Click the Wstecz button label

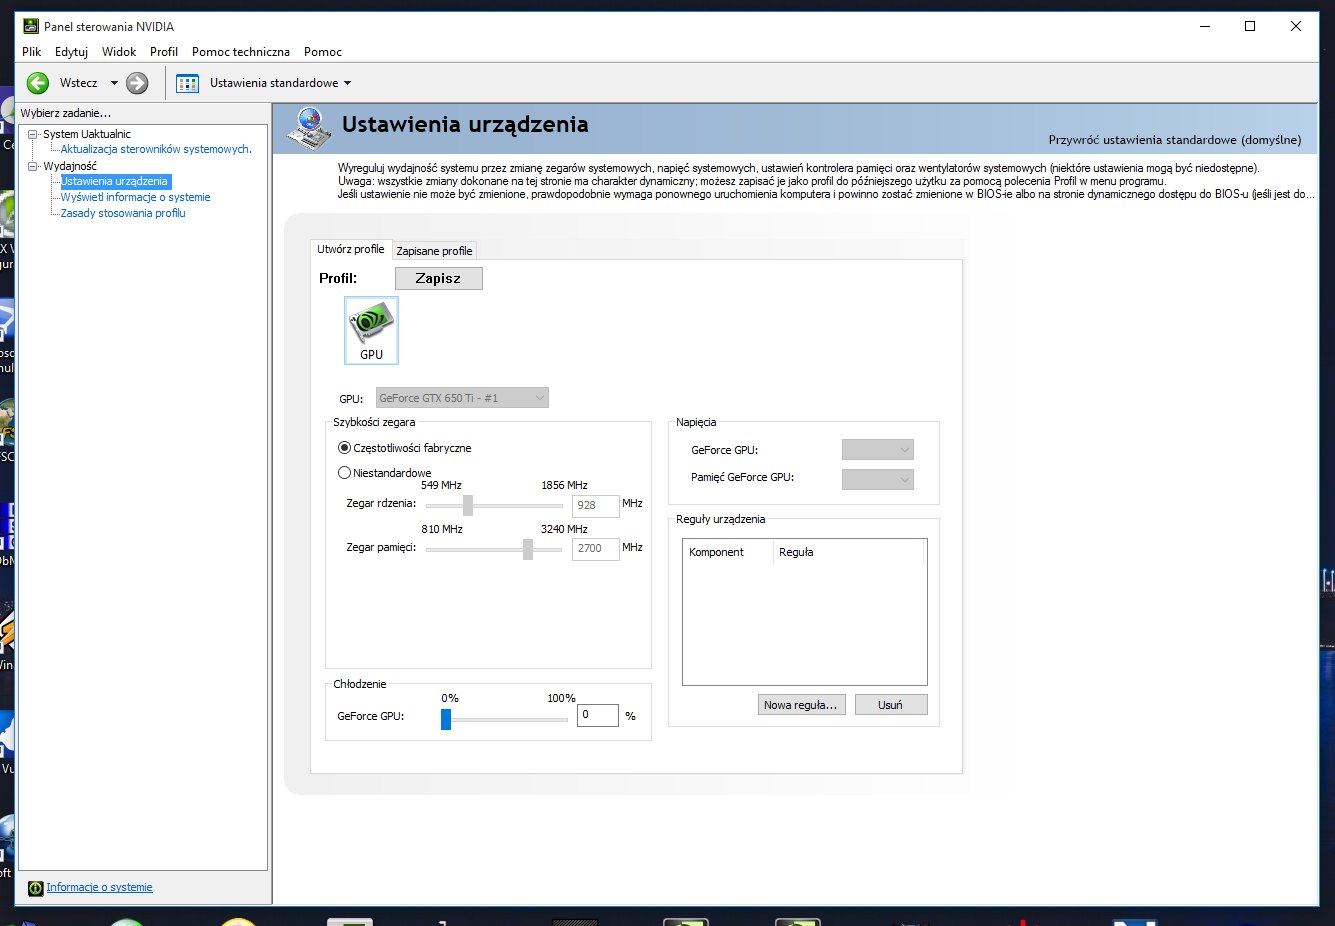pos(78,83)
